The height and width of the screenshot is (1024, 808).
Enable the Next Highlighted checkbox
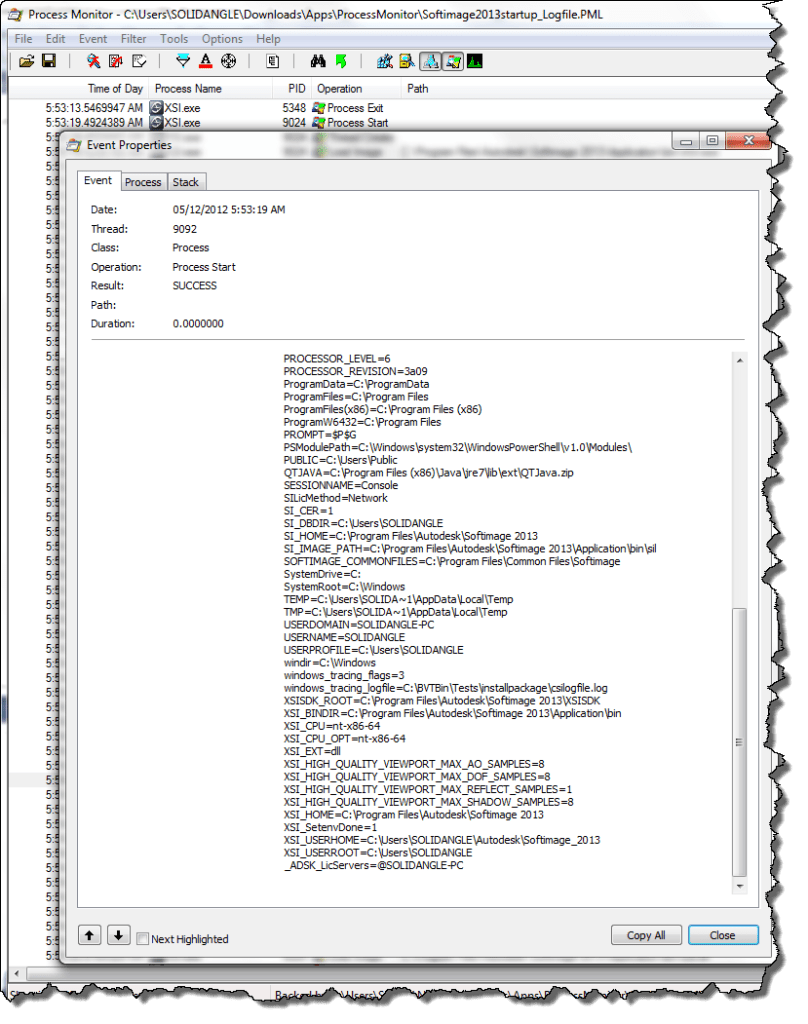pos(143,939)
